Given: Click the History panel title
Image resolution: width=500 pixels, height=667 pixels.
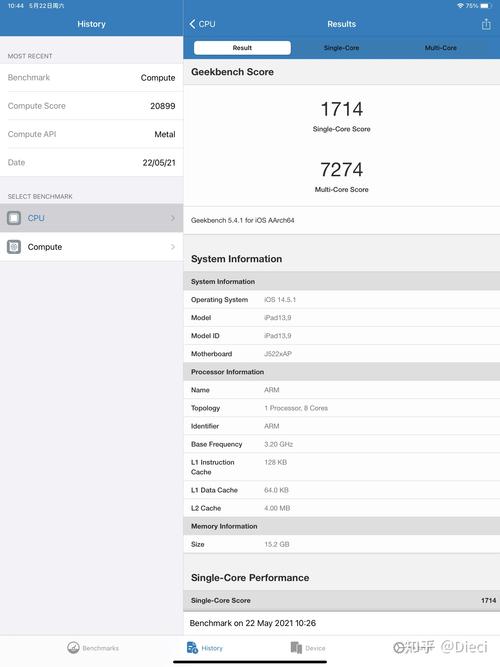Looking at the screenshot, I should [x=91, y=24].
